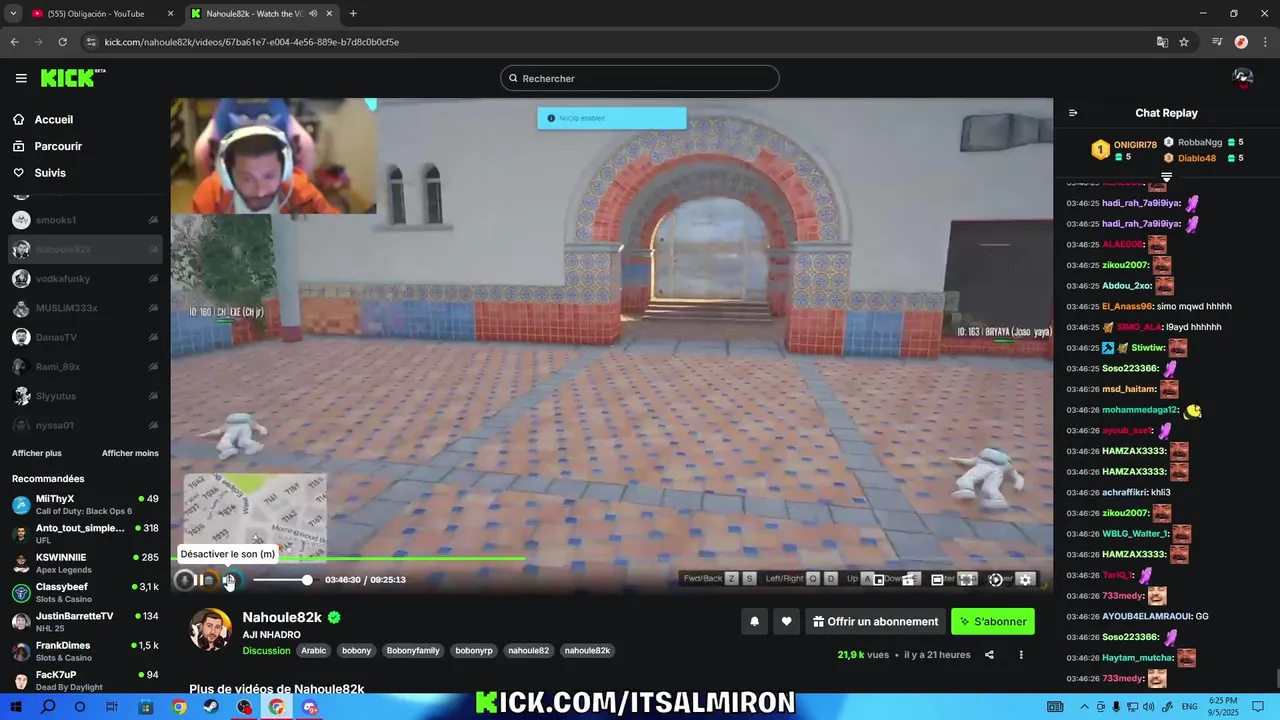This screenshot has width=1280, height=720.
Task: Open recommended channel MiiThyX
Action: click(85, 504)
